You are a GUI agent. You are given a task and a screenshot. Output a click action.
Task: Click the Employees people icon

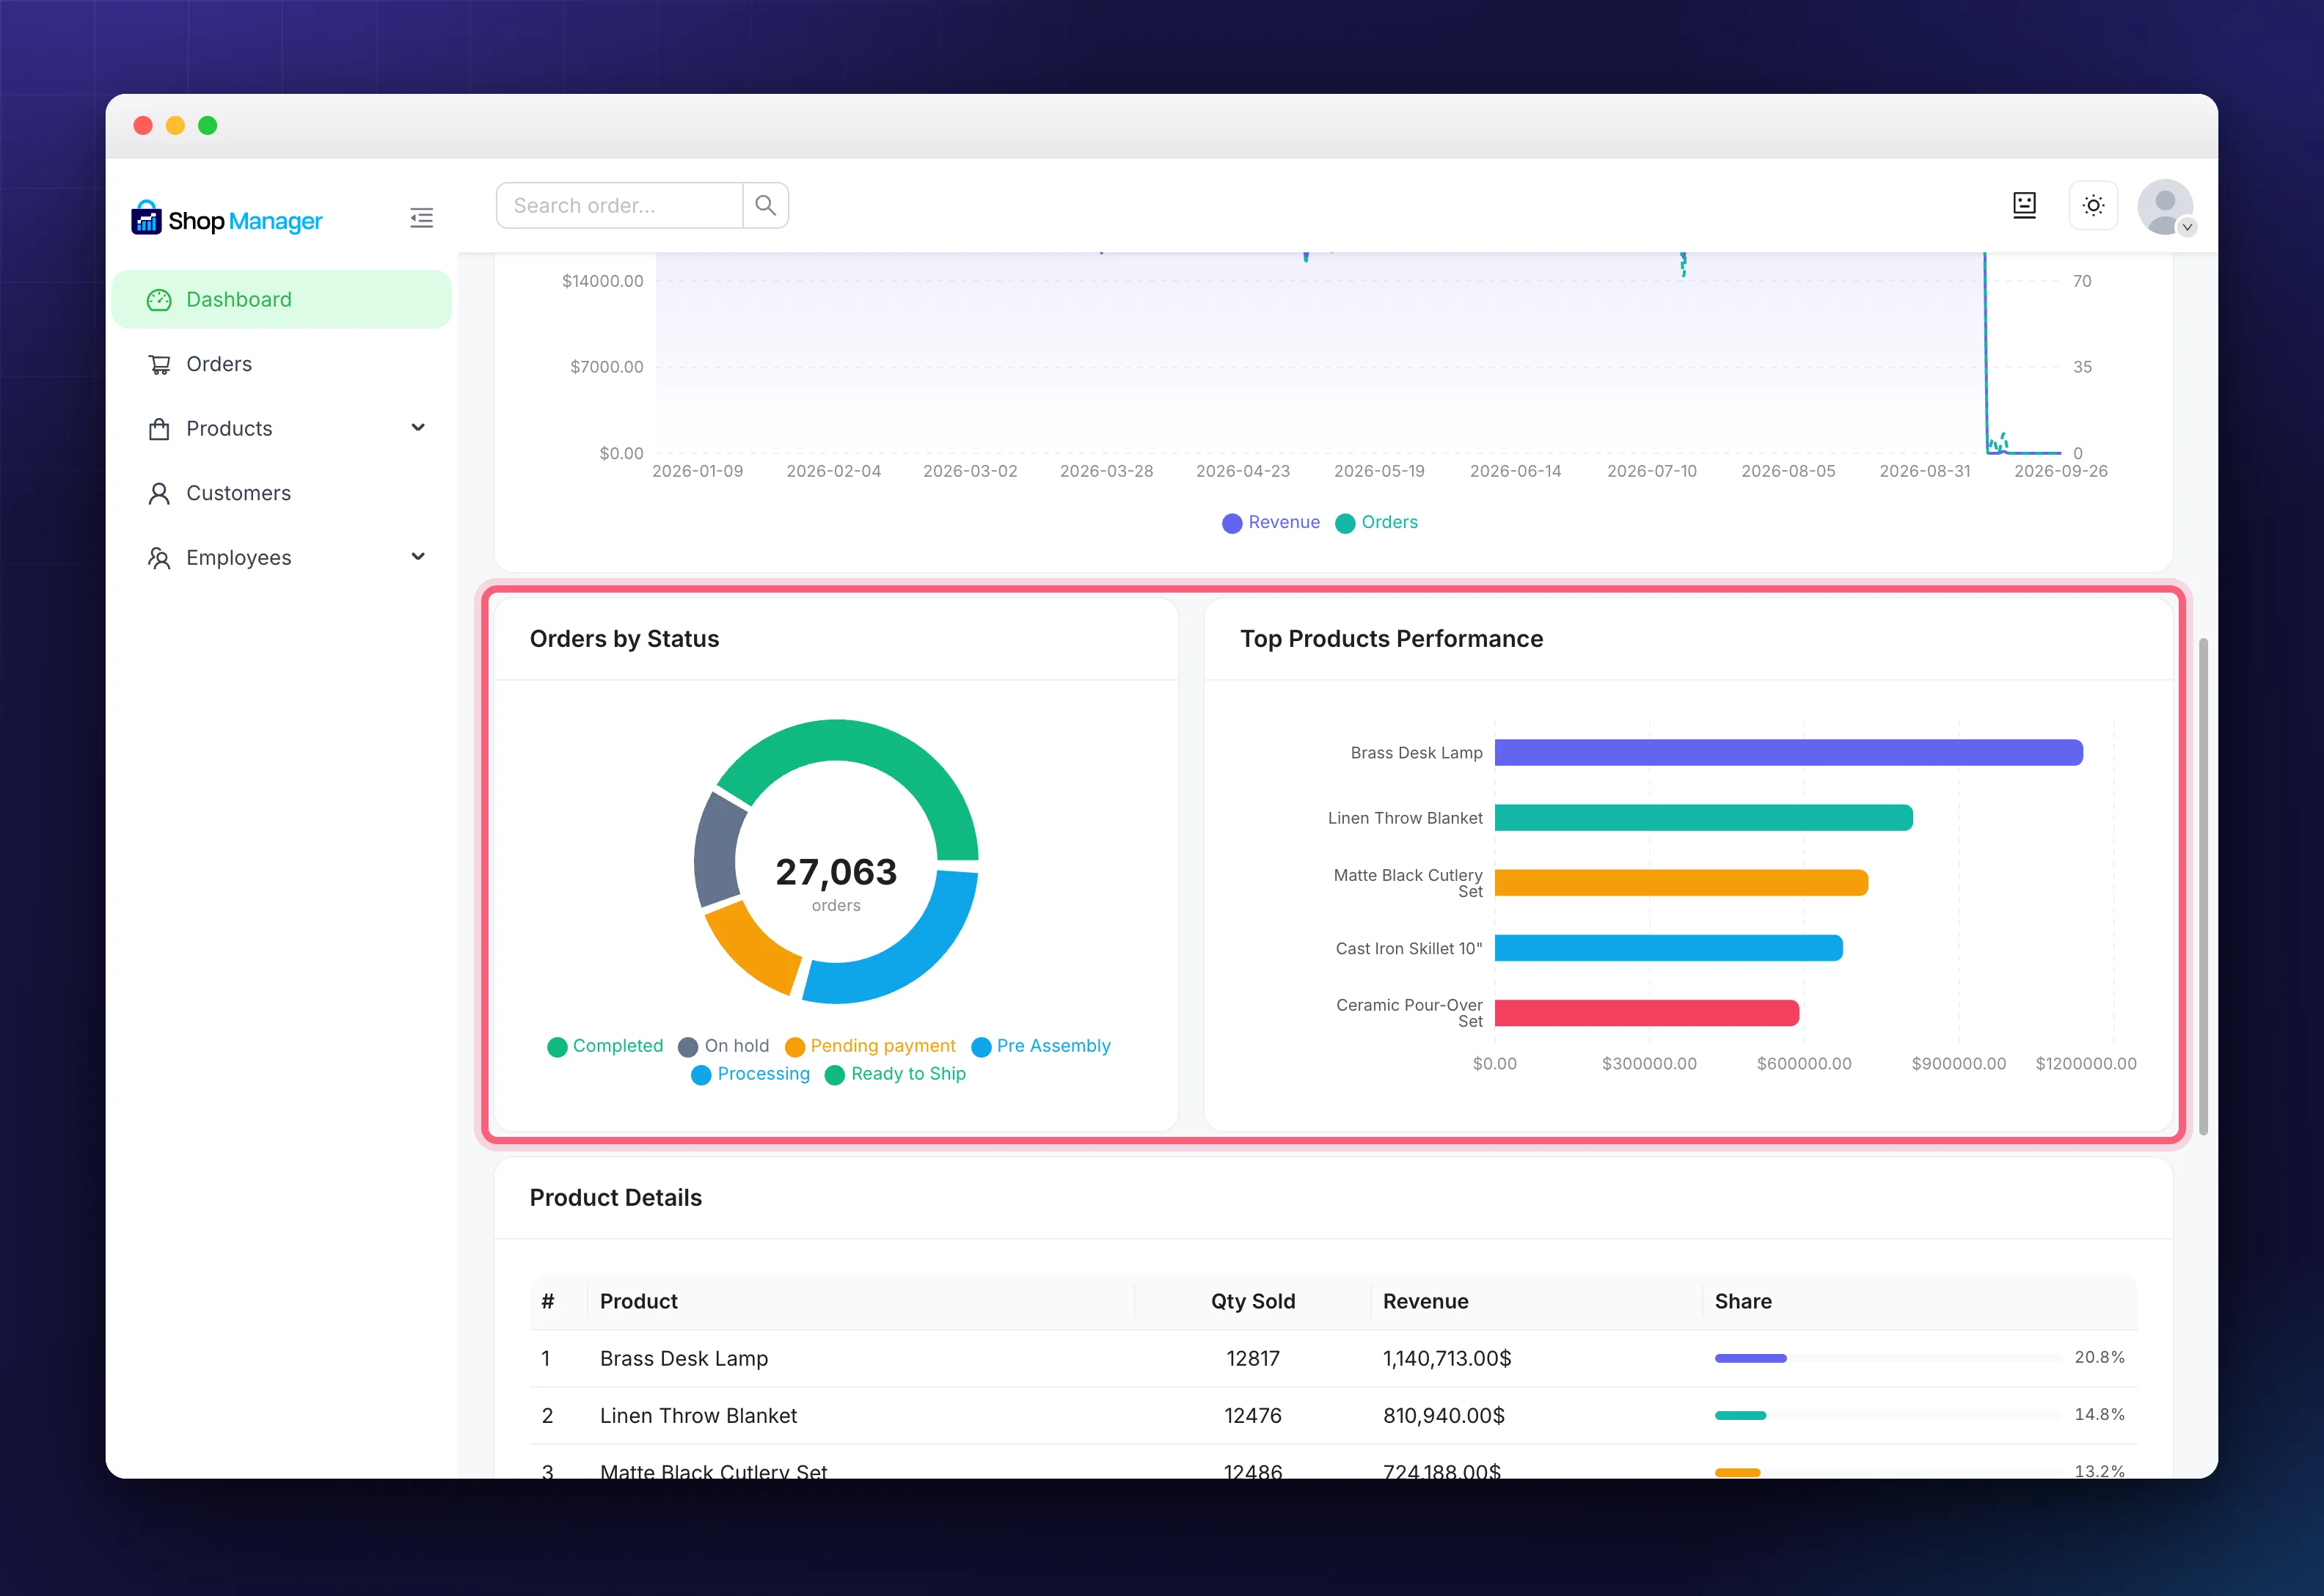[x=159, y=558]
